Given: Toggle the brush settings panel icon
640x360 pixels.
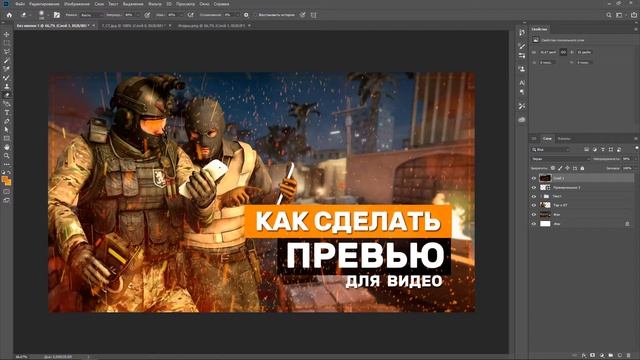Looking at the screenshot, I should click(x=57, y=15).
